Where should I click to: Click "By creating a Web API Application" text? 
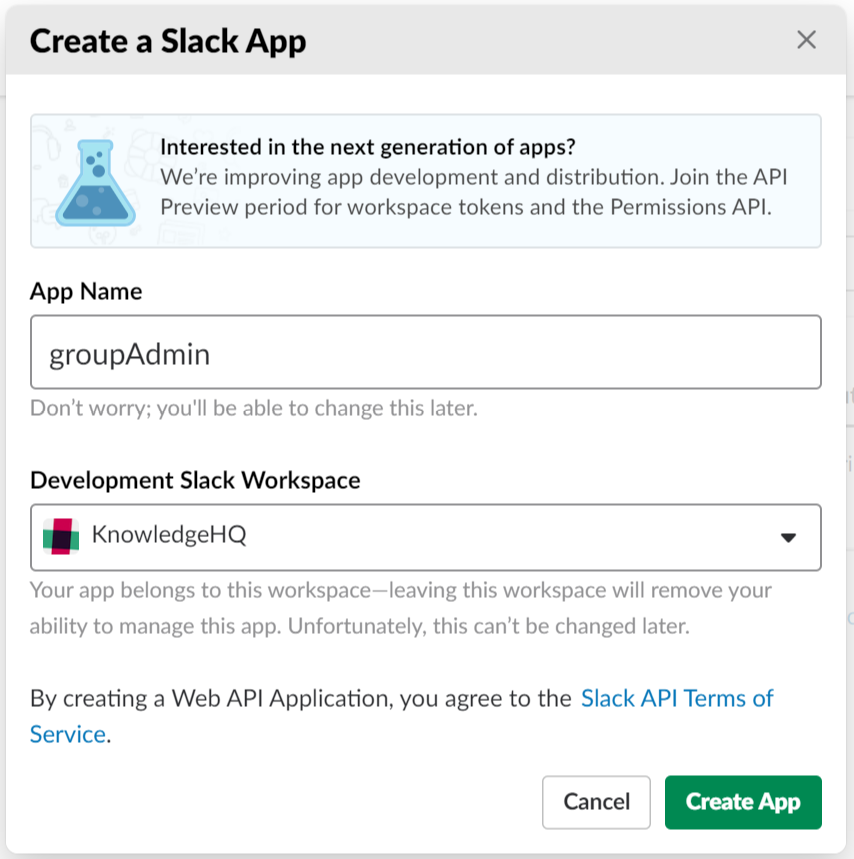coord(300,698)
